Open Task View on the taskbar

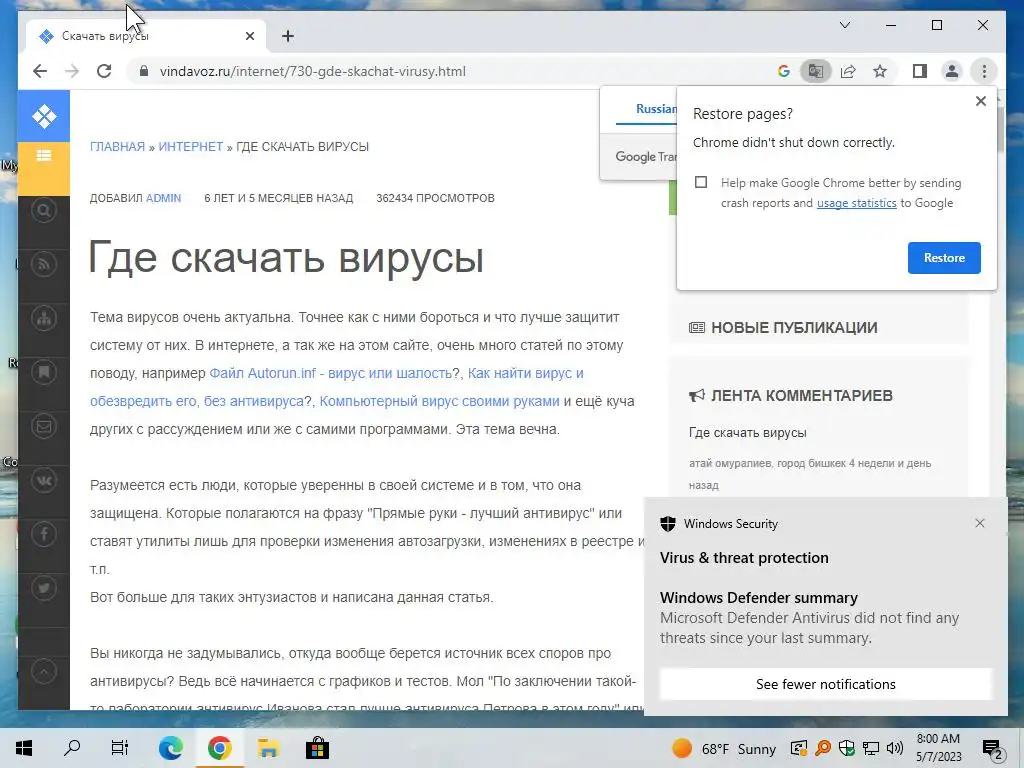pos(120,748)
